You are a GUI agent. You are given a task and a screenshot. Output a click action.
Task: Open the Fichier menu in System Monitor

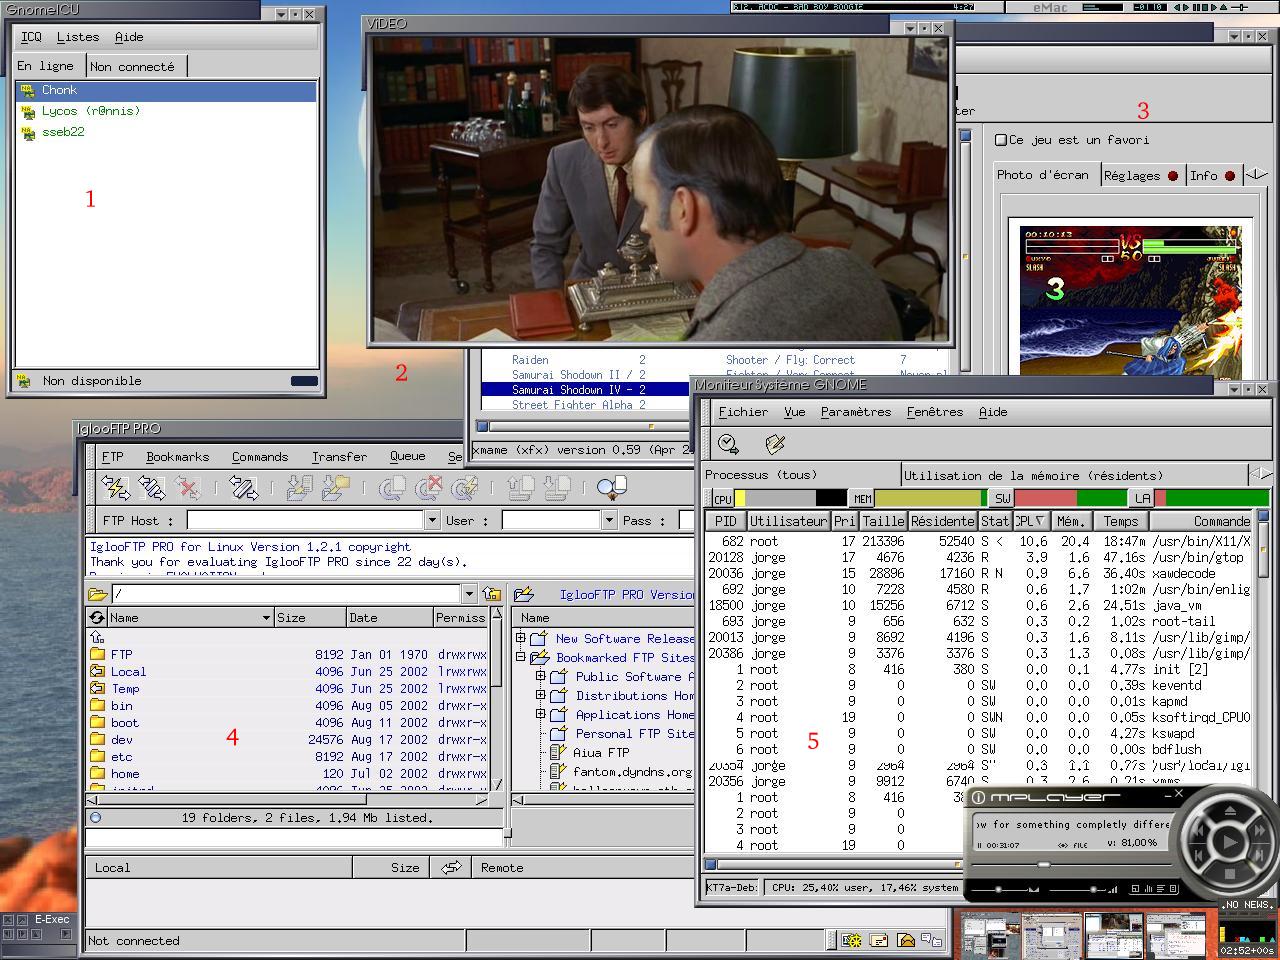click(743, 412)
